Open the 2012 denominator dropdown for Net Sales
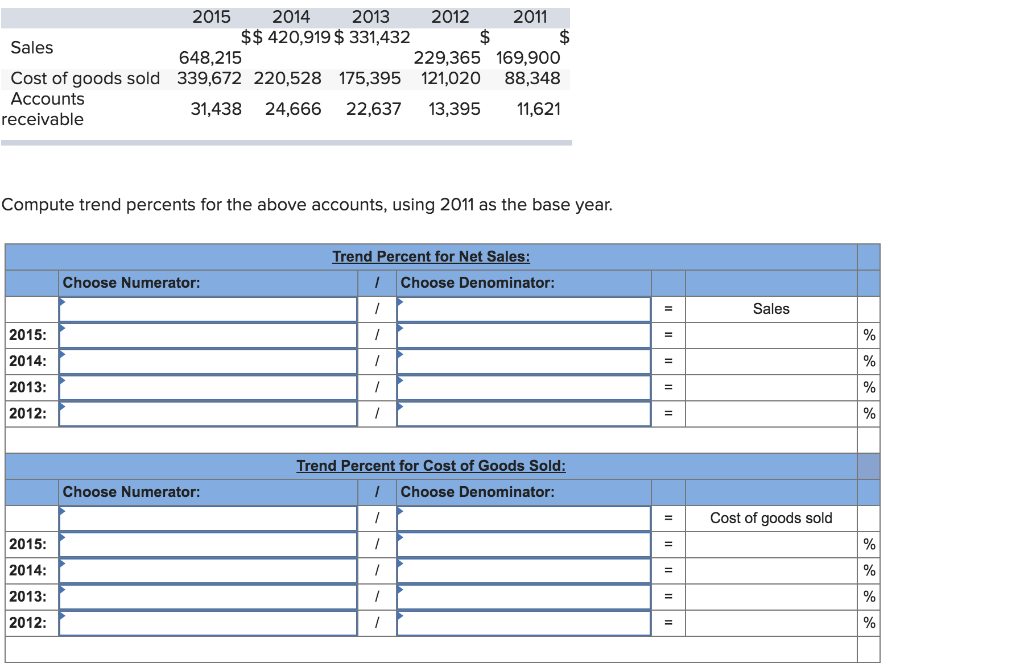Image resolution: width=1024 pixels, height=663 pixels. 520,413
